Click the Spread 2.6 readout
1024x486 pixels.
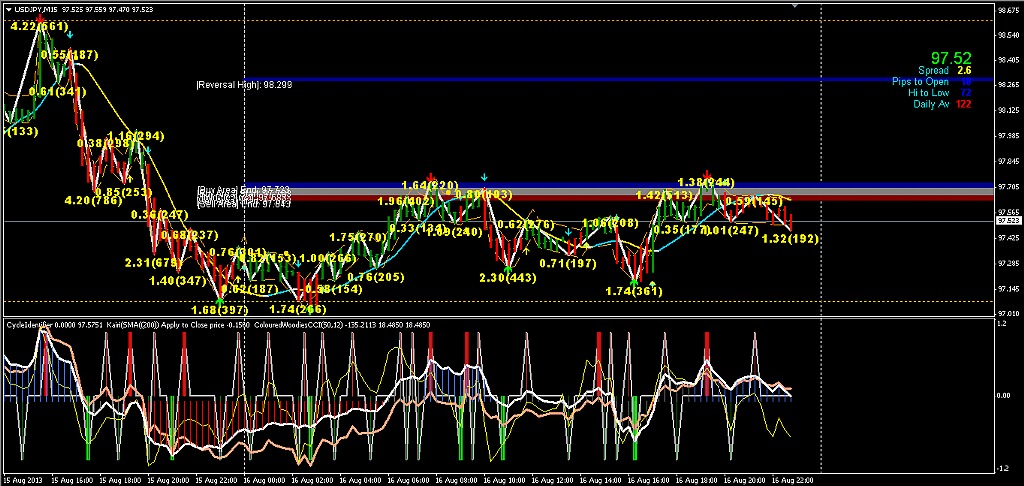944,71
